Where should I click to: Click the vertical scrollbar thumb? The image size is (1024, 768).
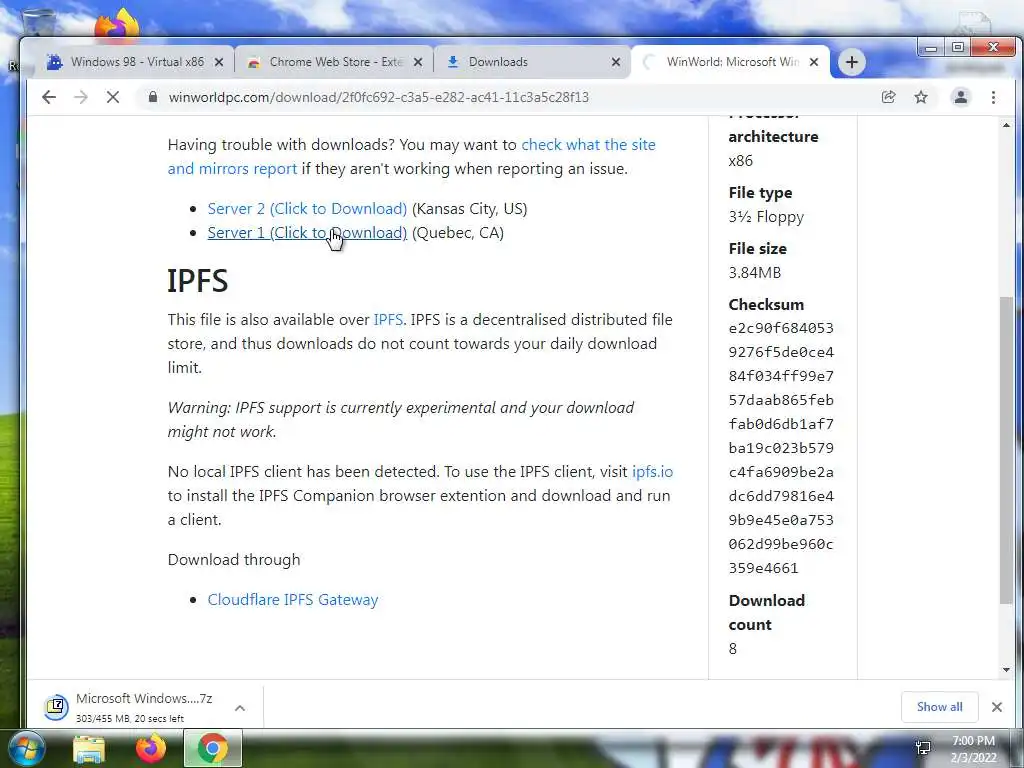tap(1006, 451)
